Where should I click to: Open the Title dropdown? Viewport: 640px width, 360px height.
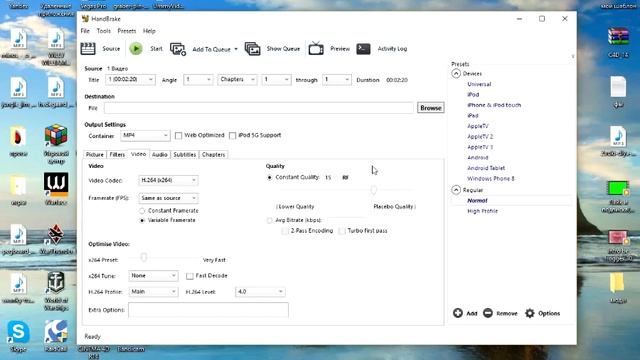pos(130,80)
